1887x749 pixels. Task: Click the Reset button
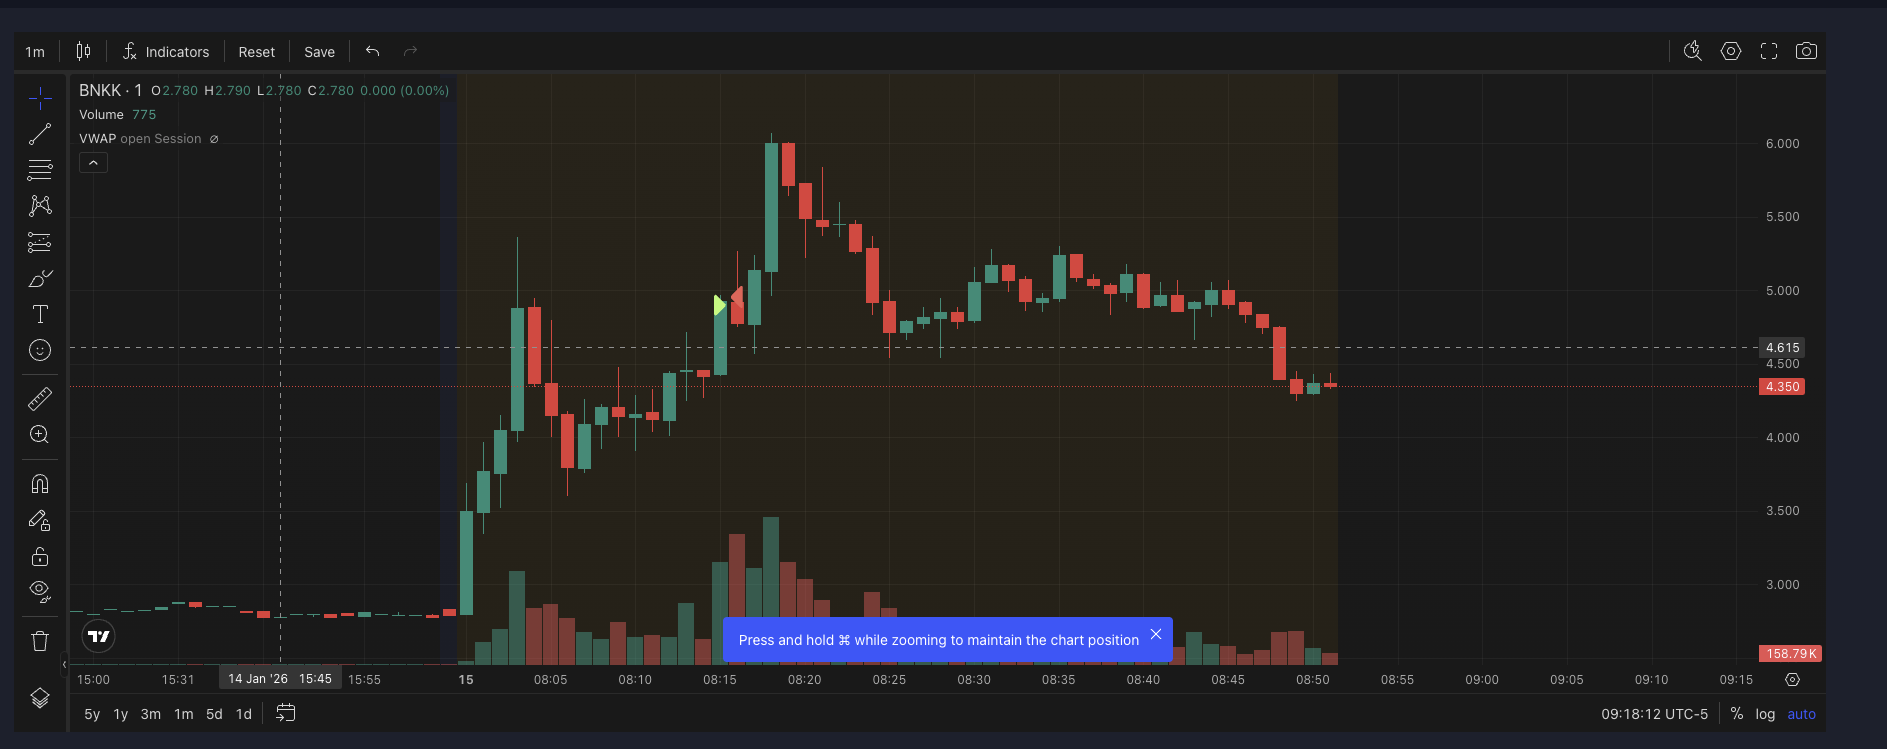pos(256,52)
